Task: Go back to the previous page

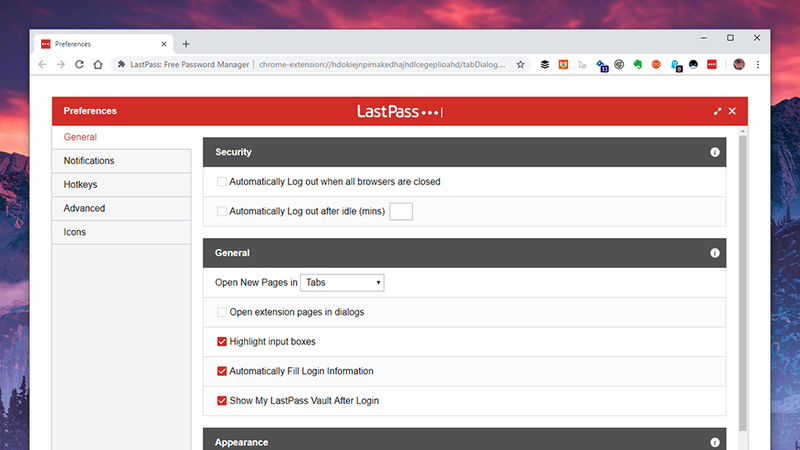Action: (x=42, y=65)
